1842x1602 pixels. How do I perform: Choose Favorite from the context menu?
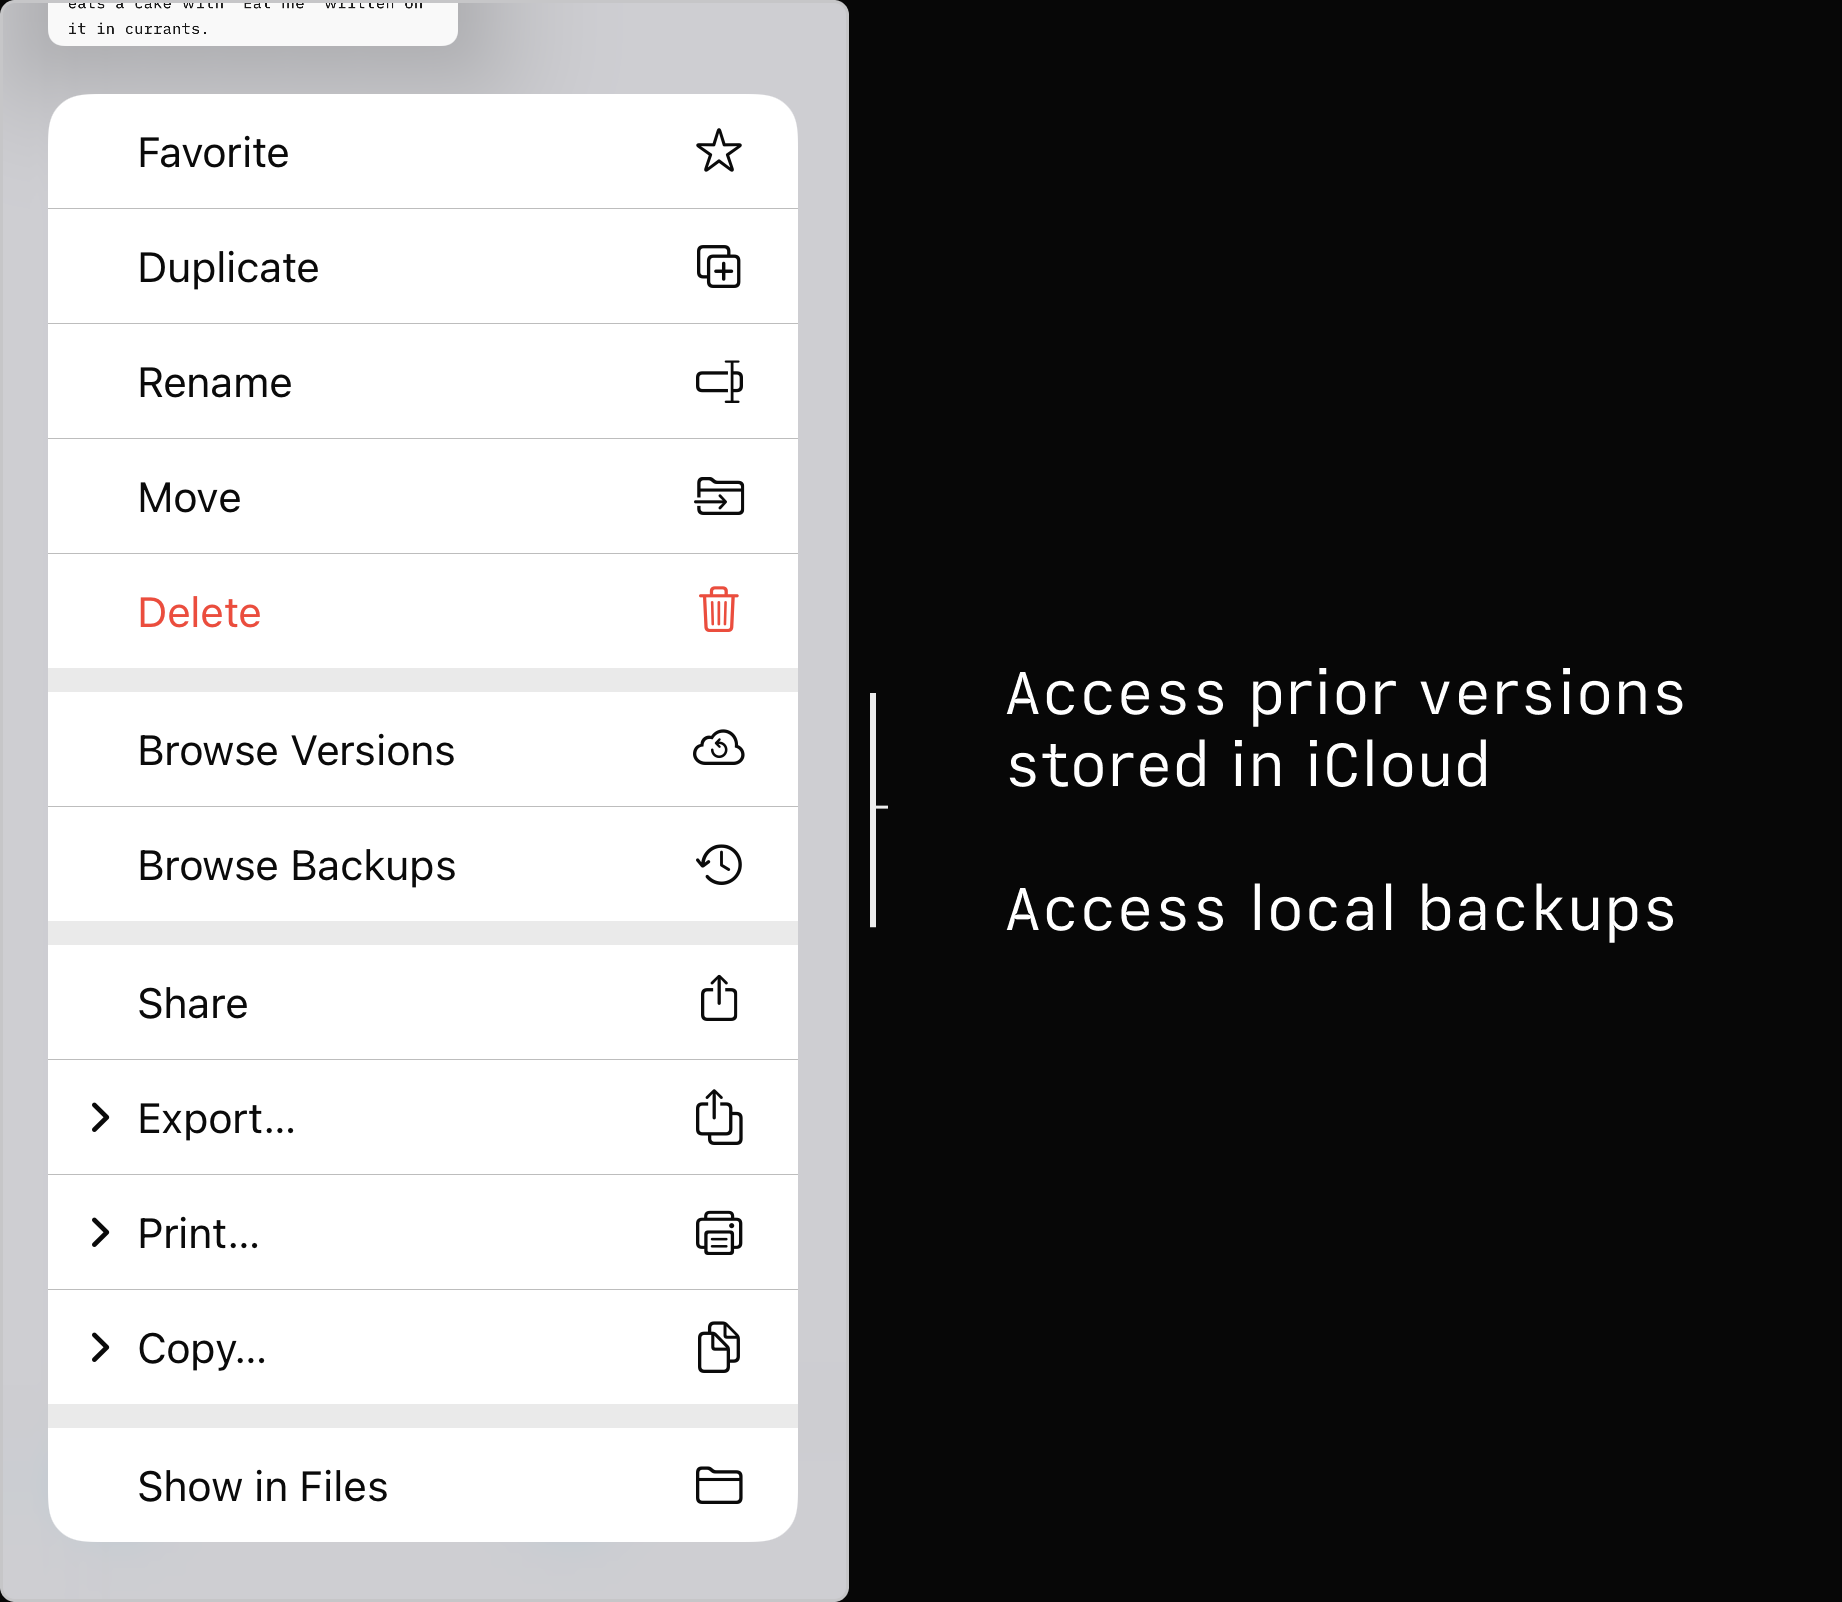[x=213, y=153]
